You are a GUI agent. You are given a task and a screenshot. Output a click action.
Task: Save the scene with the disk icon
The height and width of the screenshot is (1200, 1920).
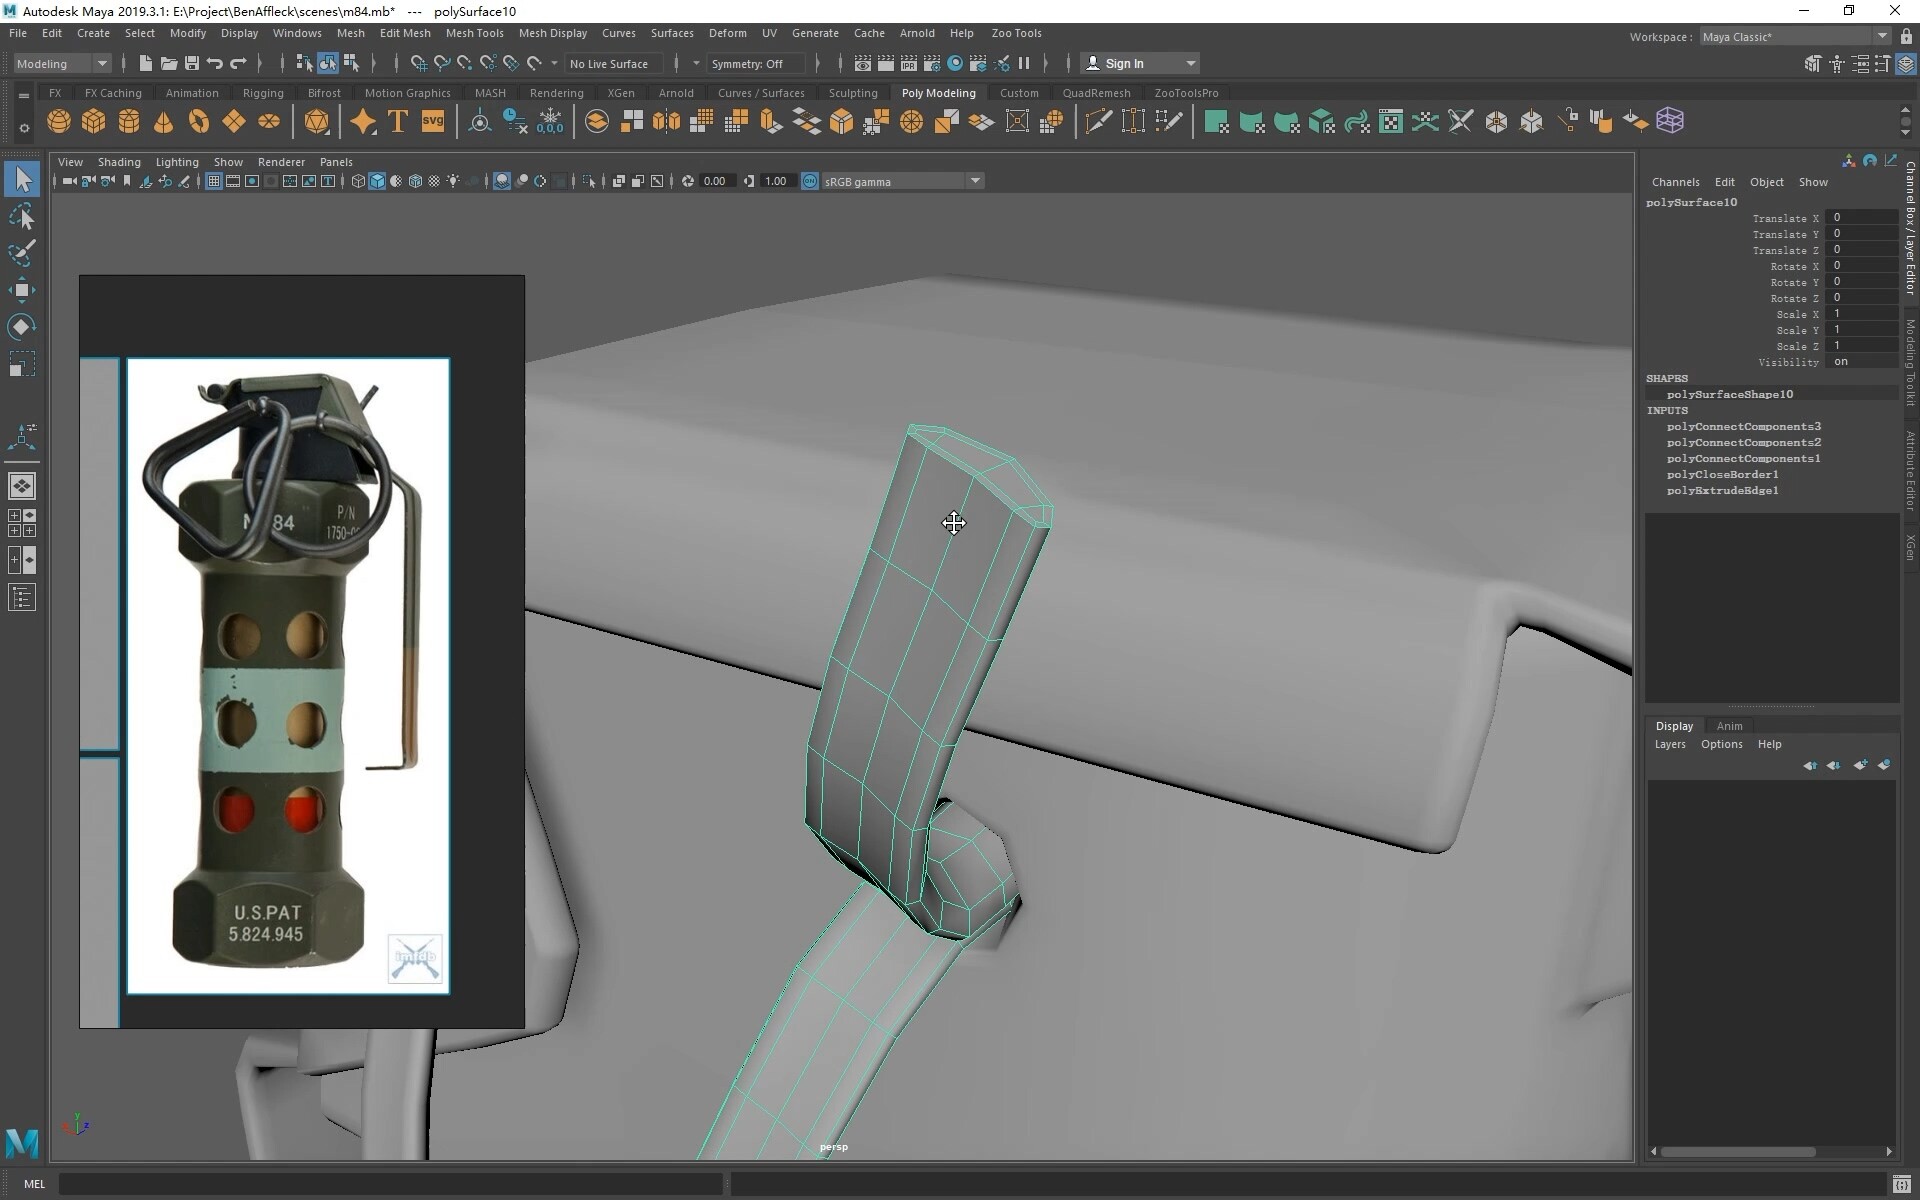[192, 63]
